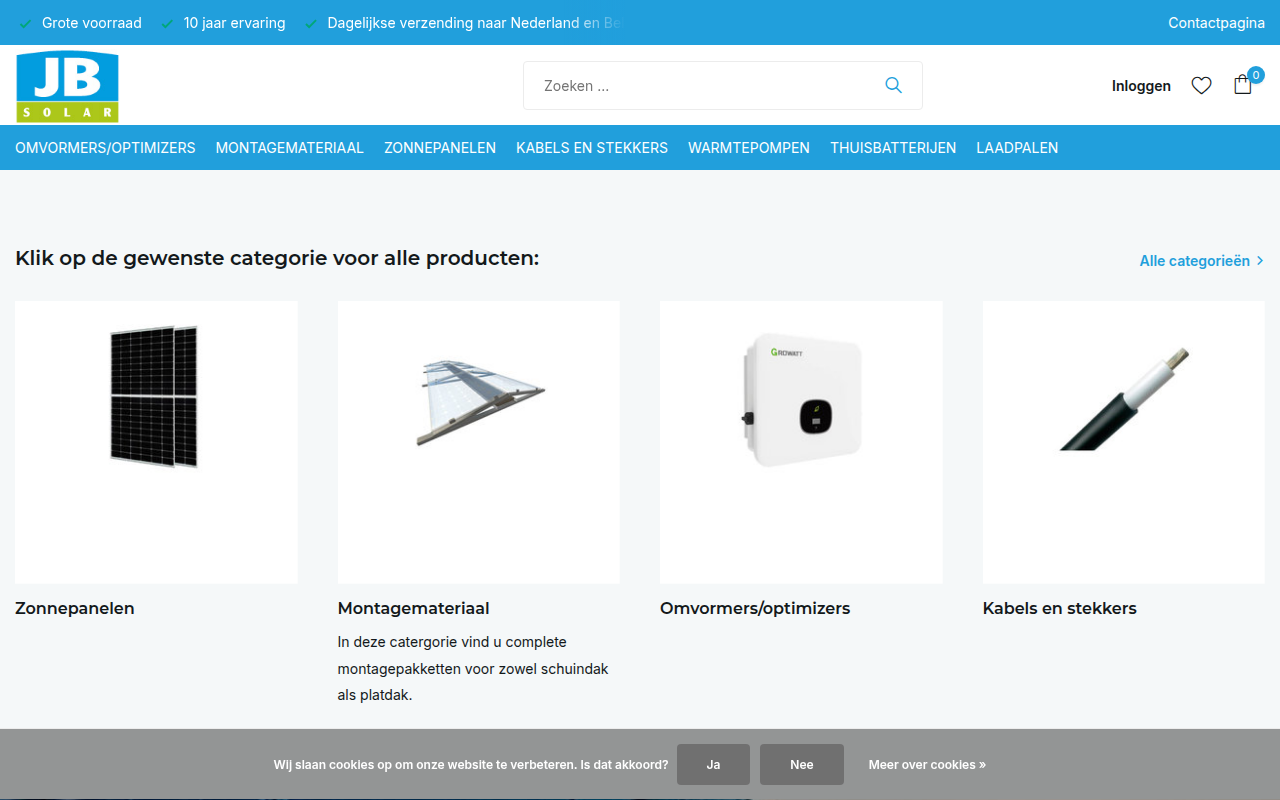Open Kabels en Stekkers menu
1280x800 pixels.
point(592,148)
